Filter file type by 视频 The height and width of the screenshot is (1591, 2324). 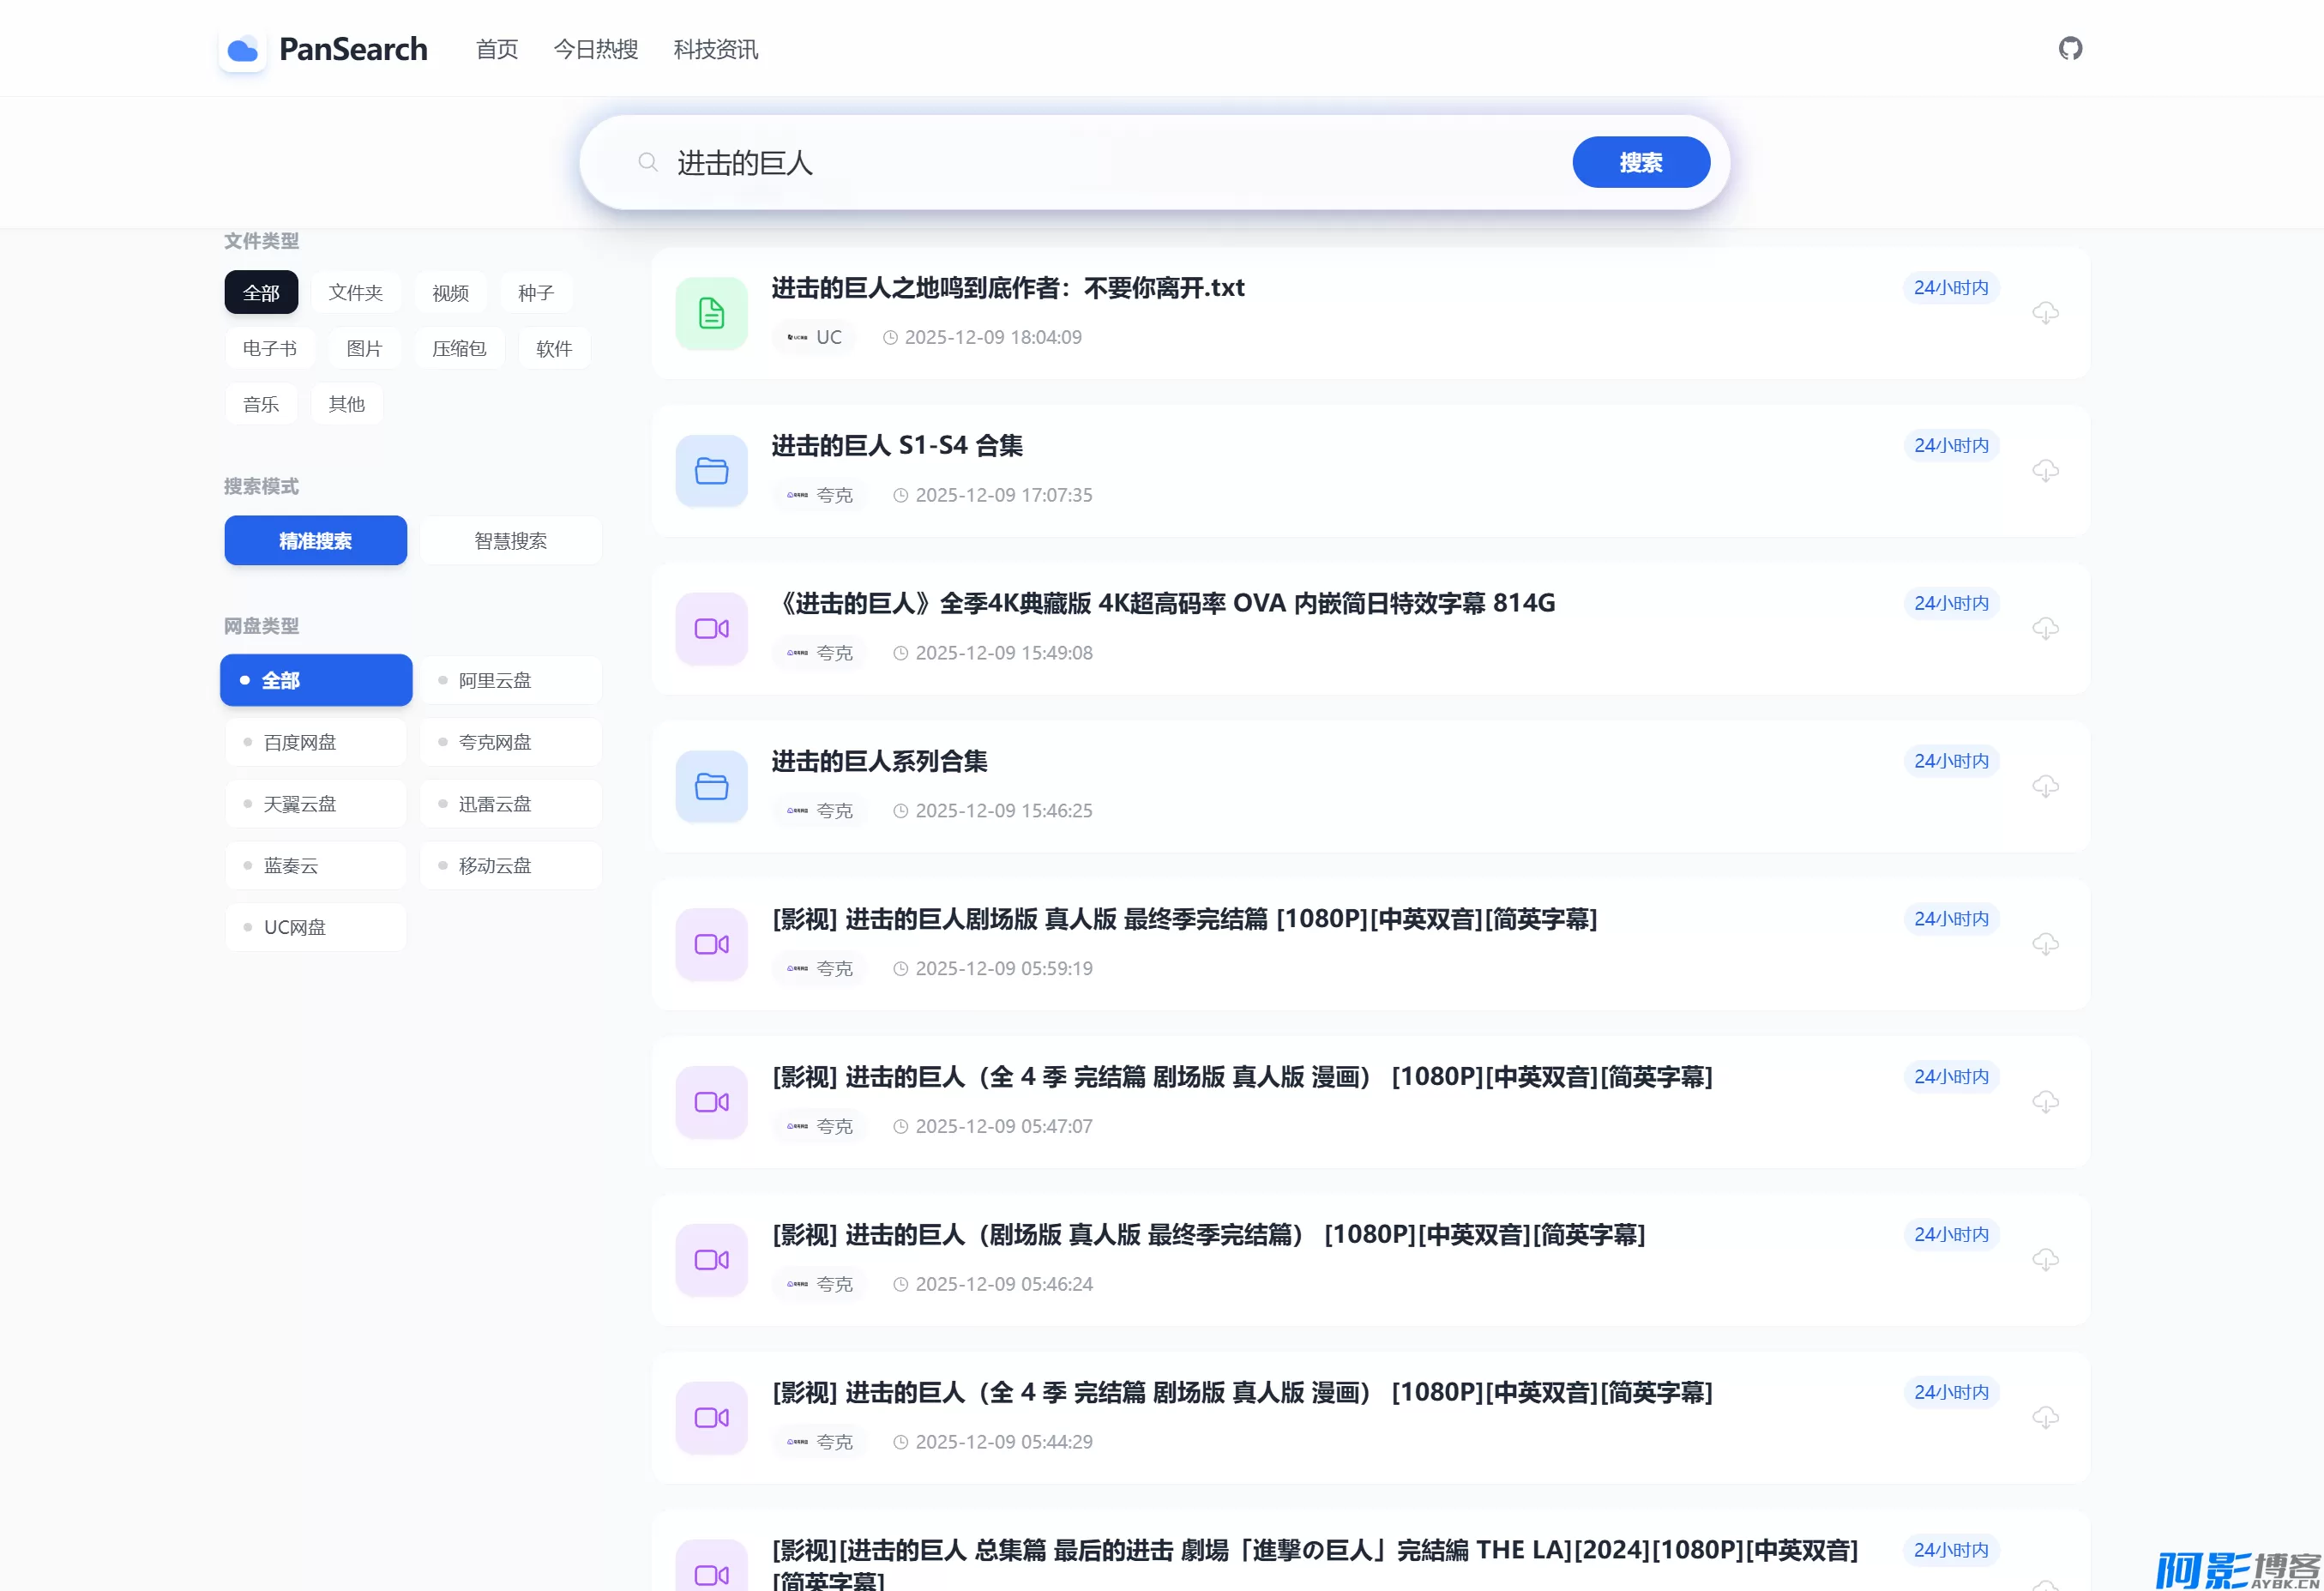450,293
